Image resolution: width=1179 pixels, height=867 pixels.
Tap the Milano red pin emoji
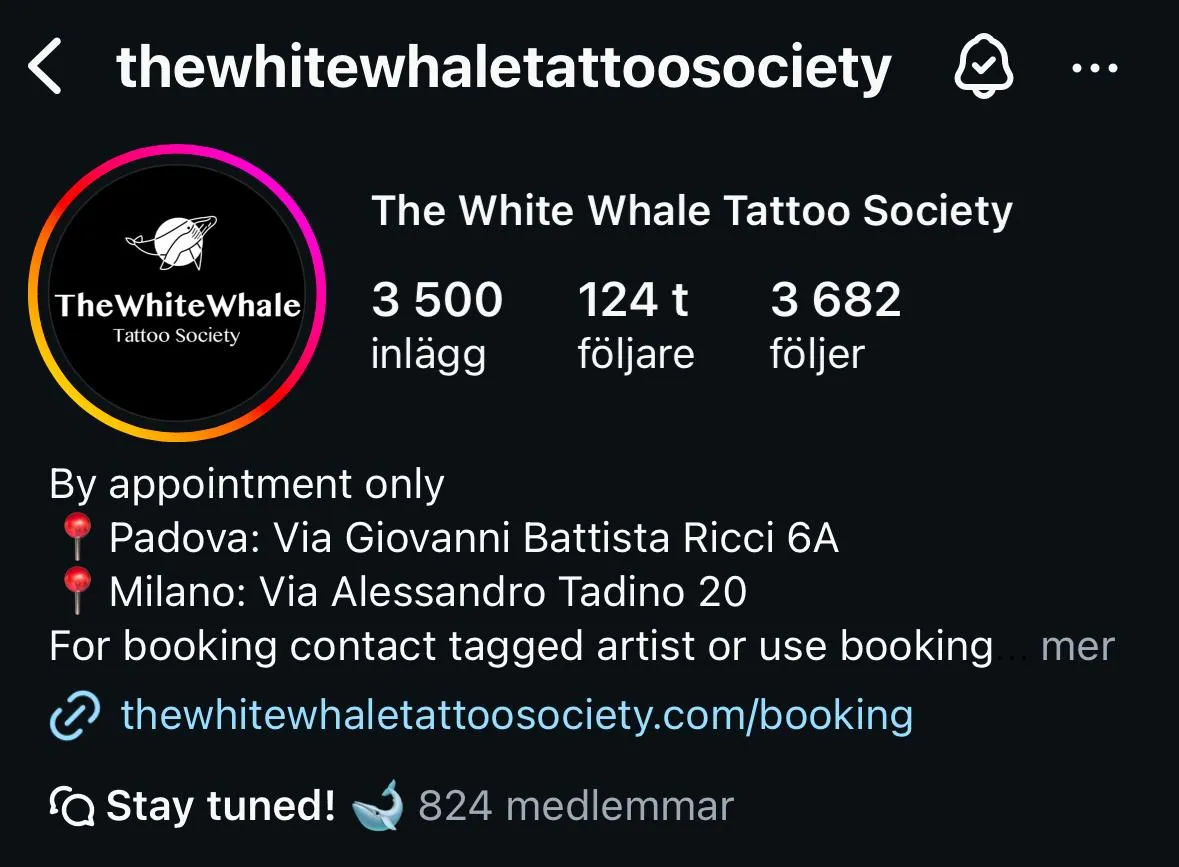tap(77, 590)
